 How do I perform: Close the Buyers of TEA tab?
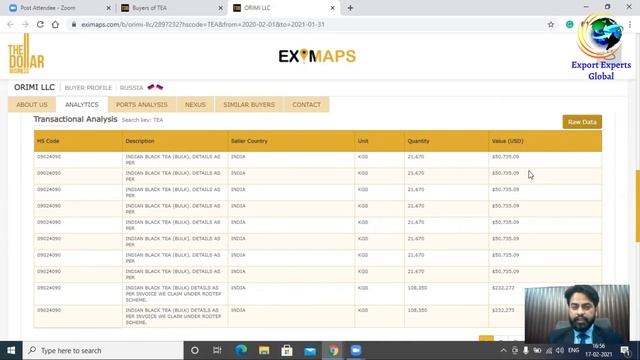point(220,8)
